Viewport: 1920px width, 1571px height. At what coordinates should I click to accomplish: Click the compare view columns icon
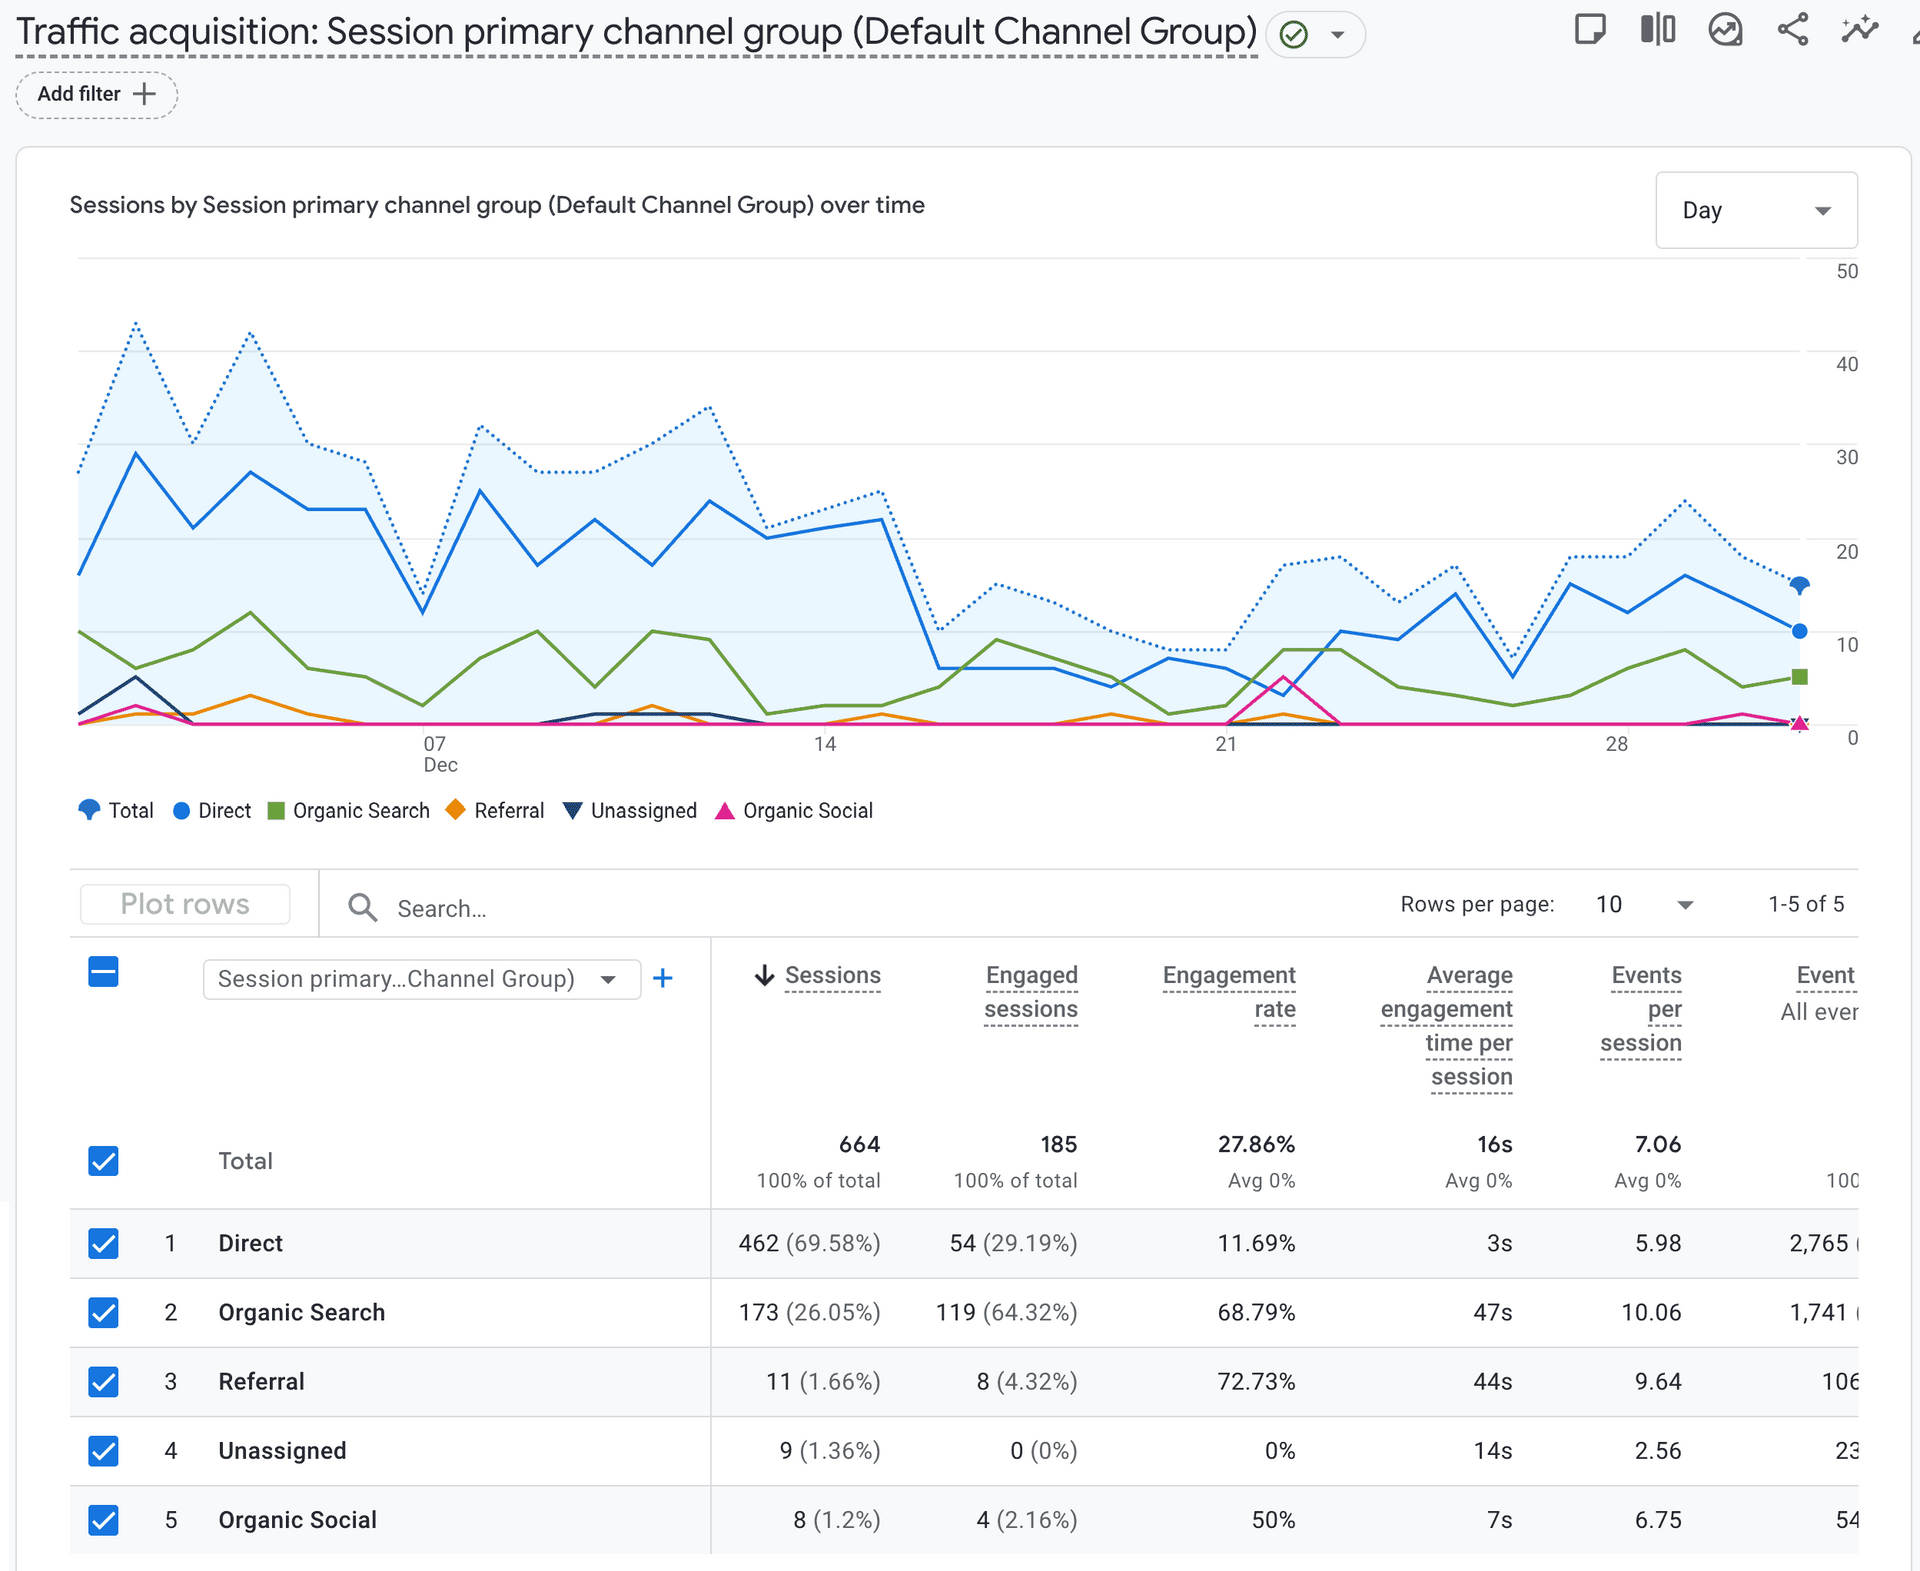1657,30
